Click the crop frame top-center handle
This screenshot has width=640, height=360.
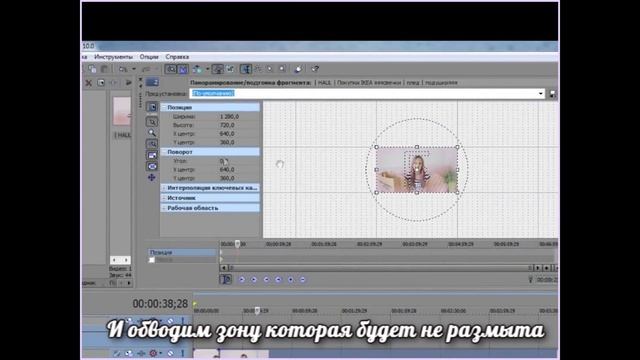coord(417,147)
